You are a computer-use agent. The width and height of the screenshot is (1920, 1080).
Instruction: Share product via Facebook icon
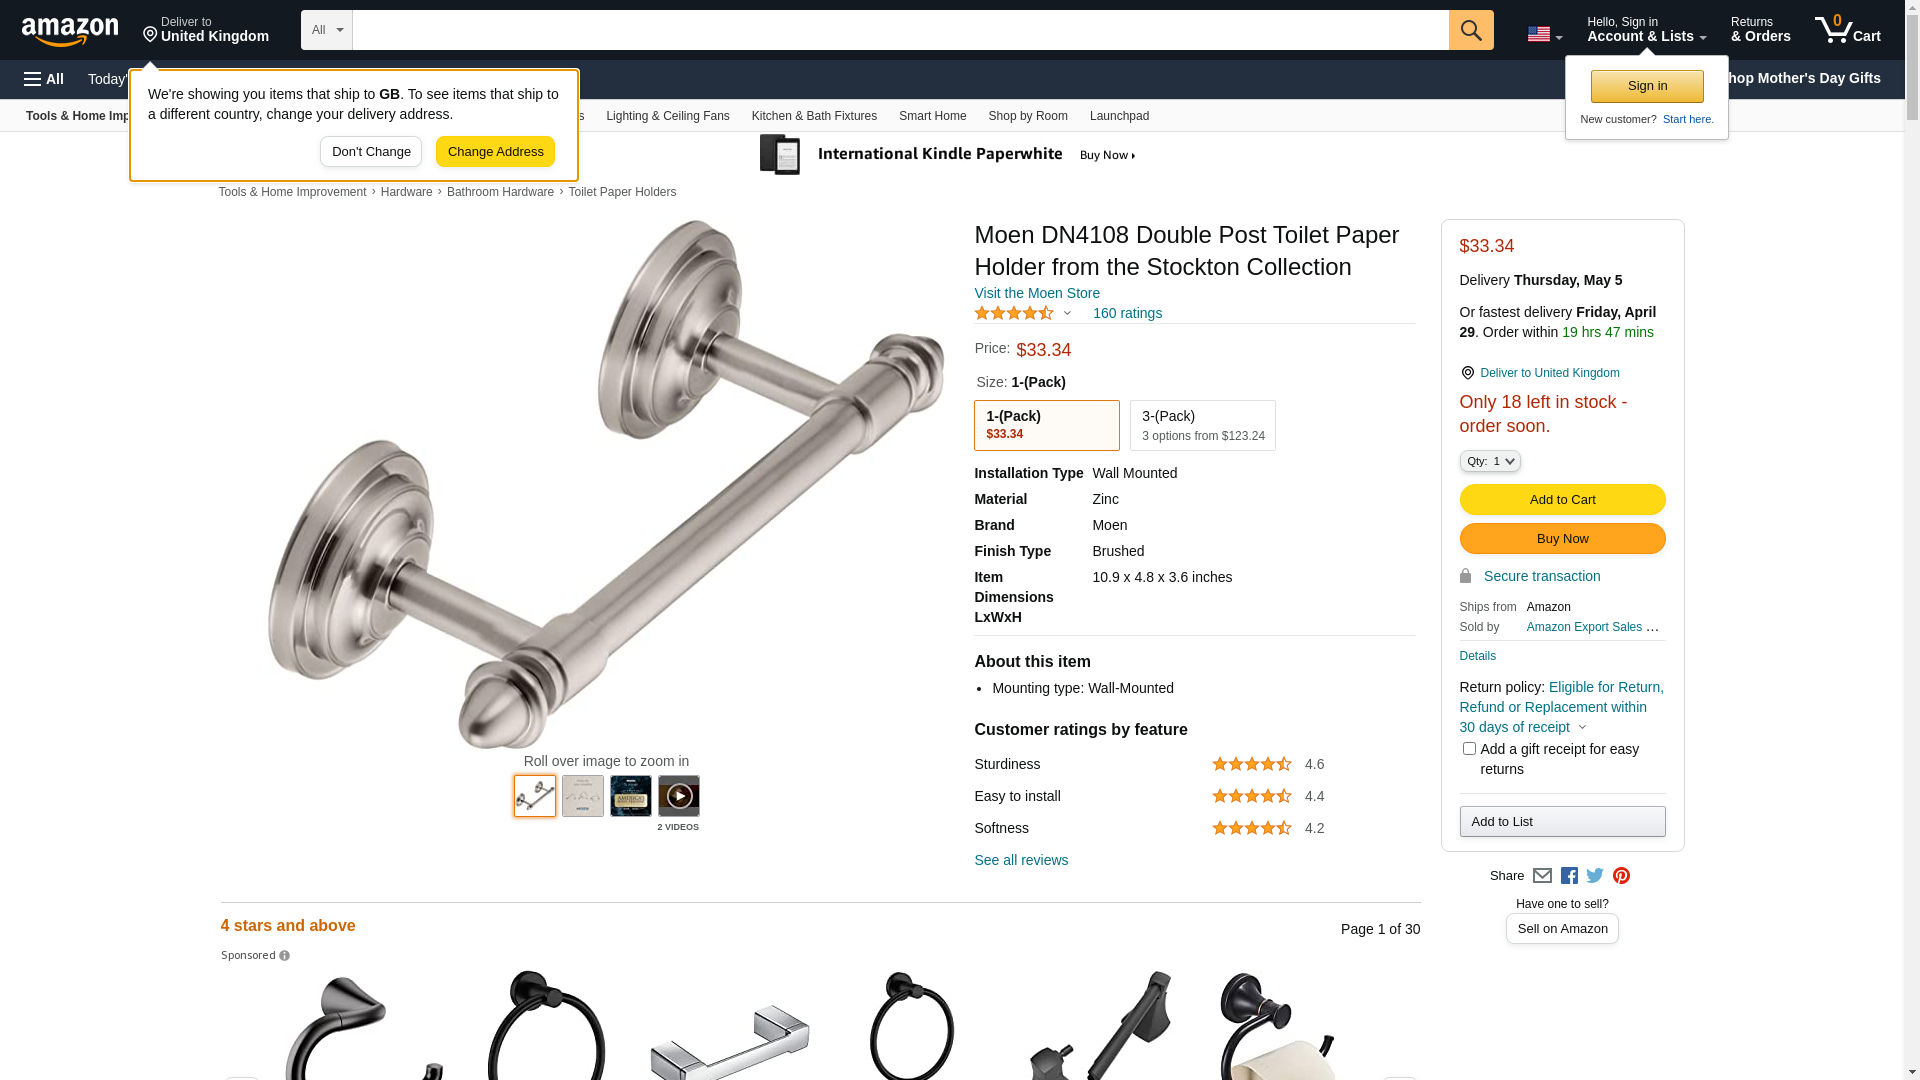click(x=1569, y=876)
